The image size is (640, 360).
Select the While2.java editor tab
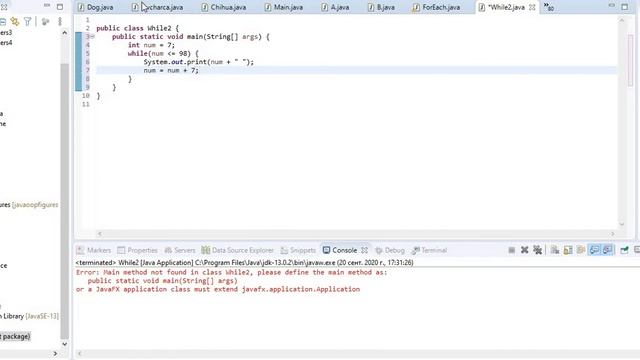click(506, 7)
